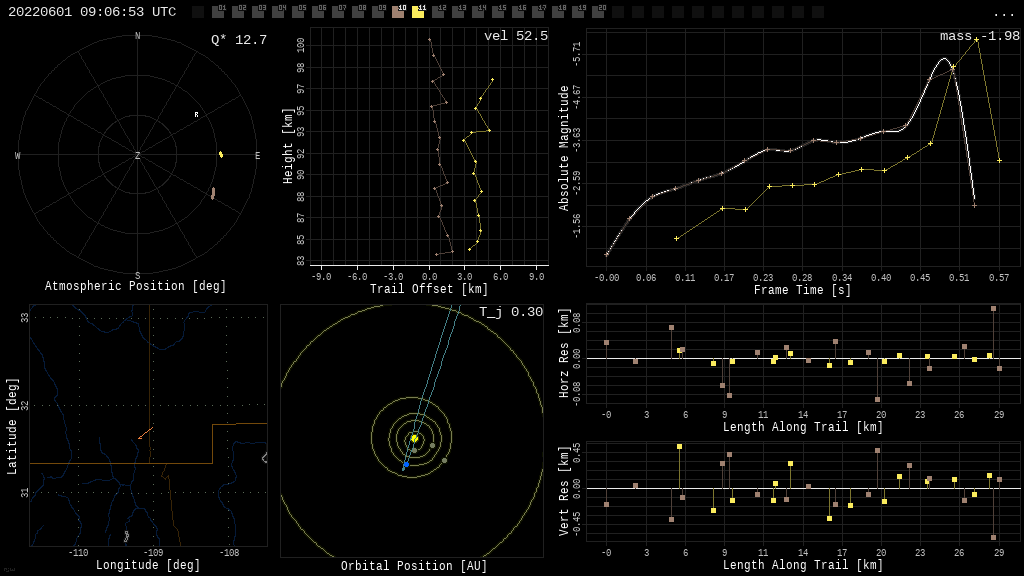The height and width of the screenshot is (576, 1024).
Task: Click the yellow light curve peak point
Action: tap(977, 40)
